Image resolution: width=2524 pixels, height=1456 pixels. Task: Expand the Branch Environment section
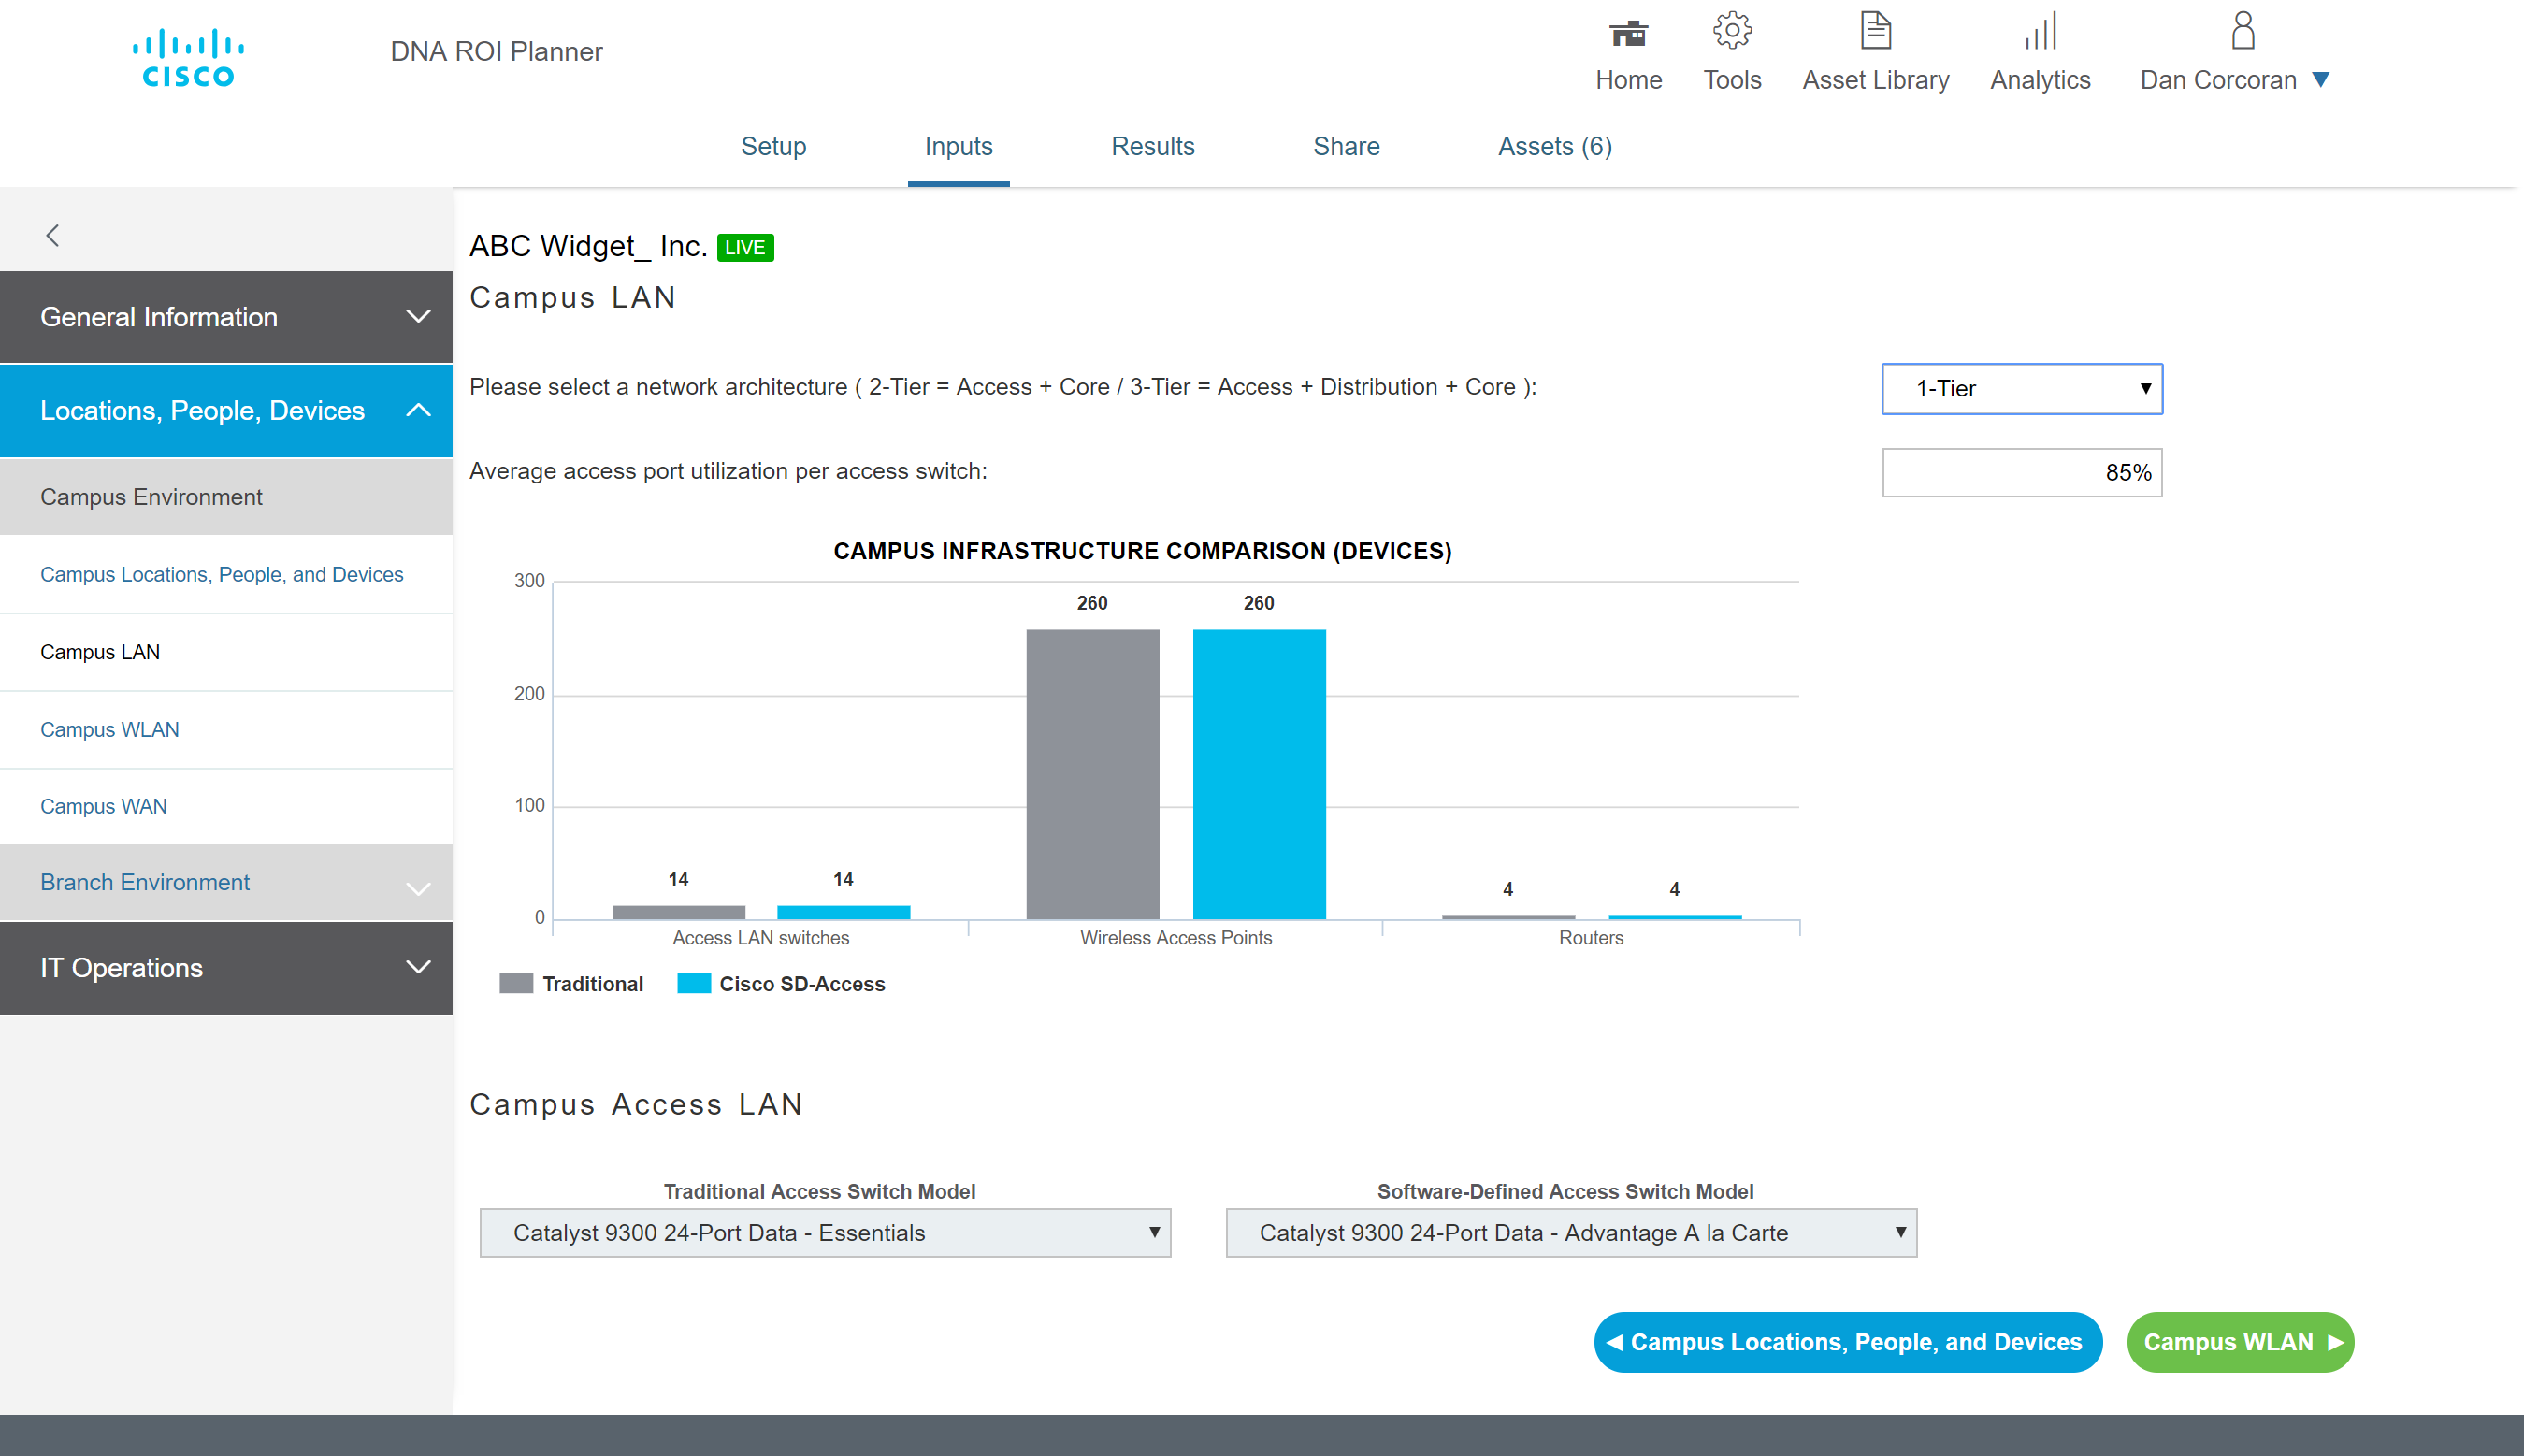(226, 883)
